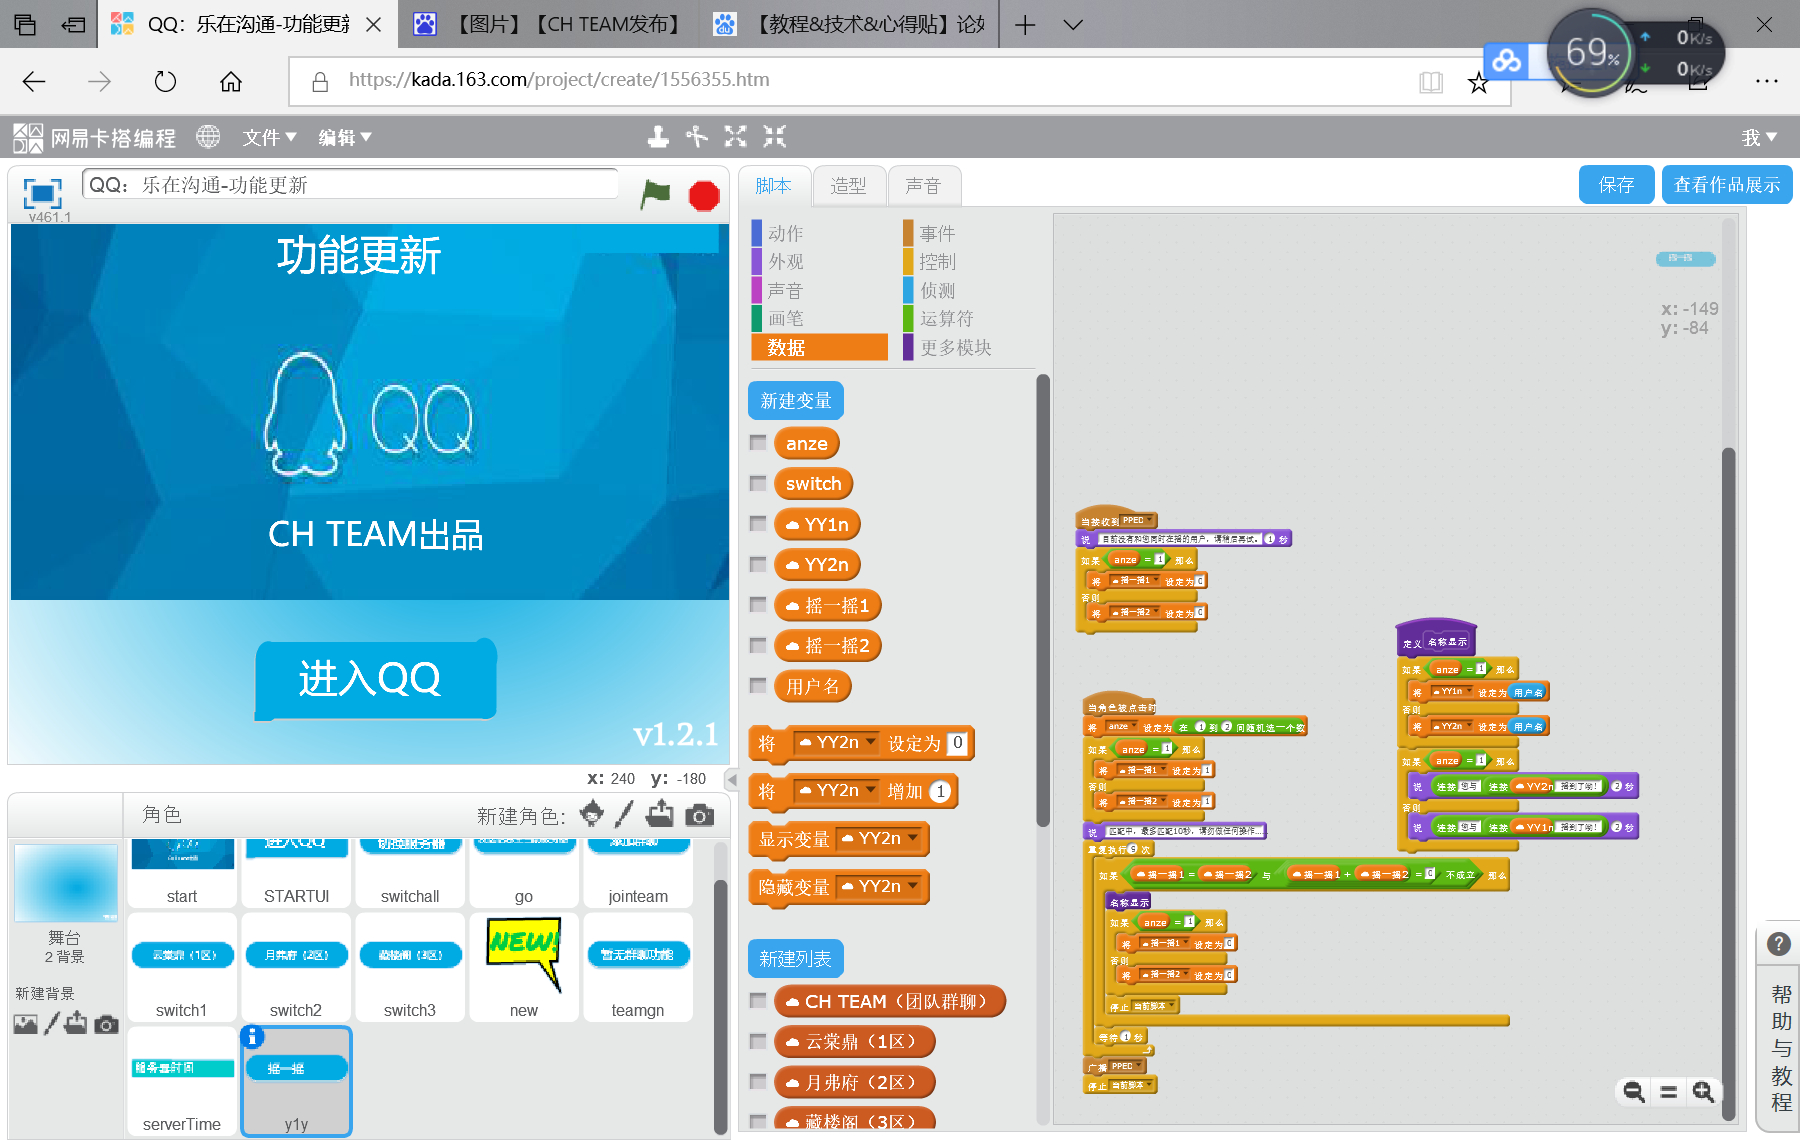
Task: Open the globe language selector
Action: 208,137
